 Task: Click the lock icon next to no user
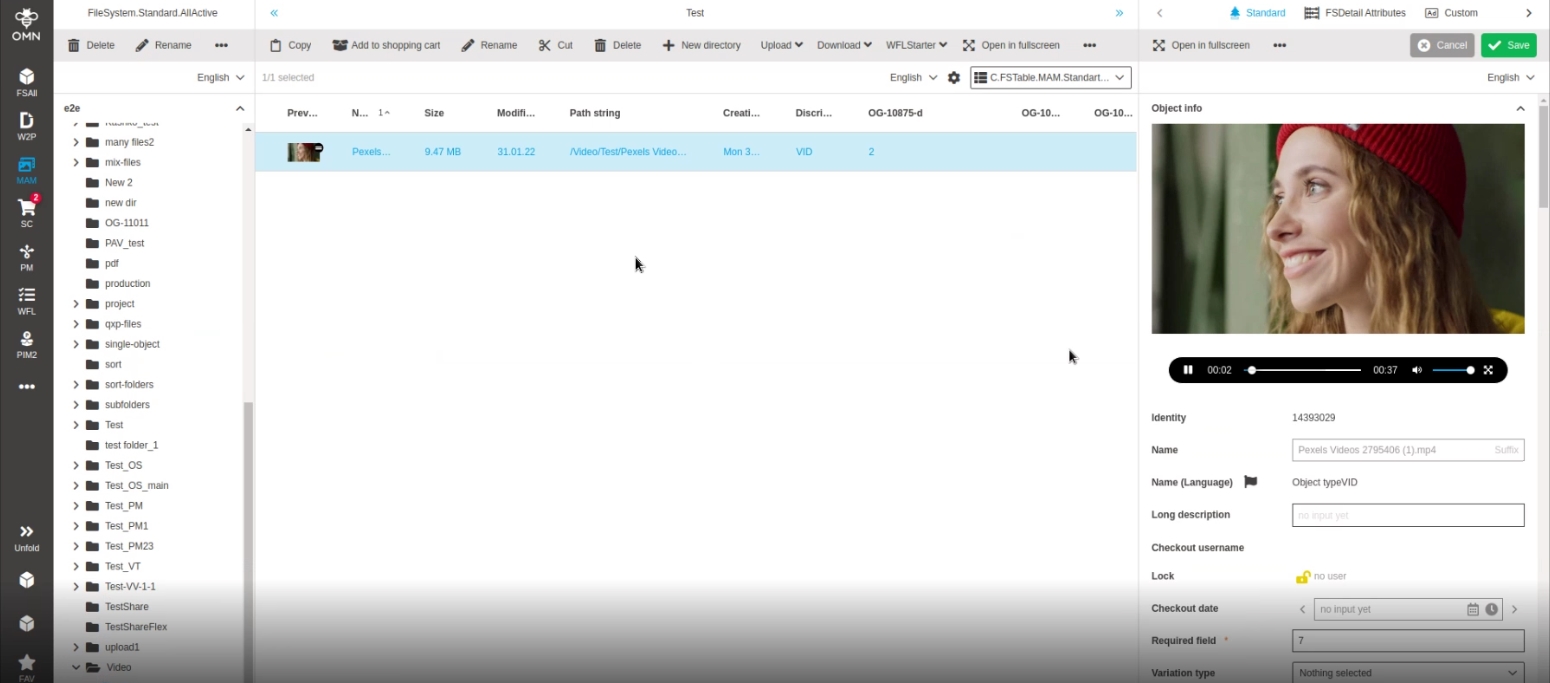point(1303,576)
